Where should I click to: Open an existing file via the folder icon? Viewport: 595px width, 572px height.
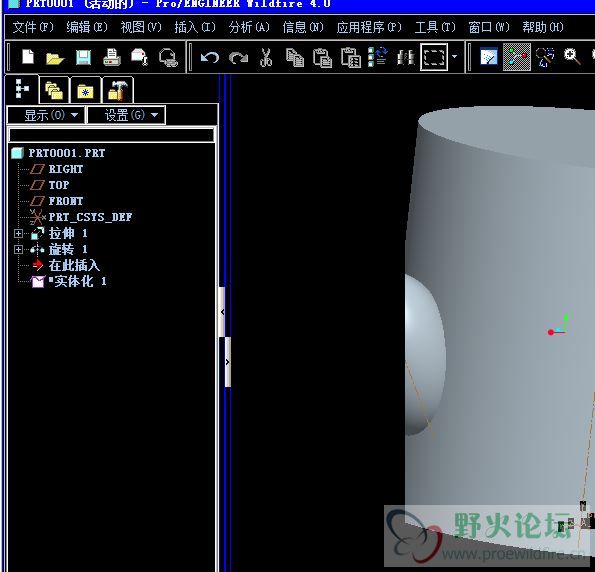55,58
